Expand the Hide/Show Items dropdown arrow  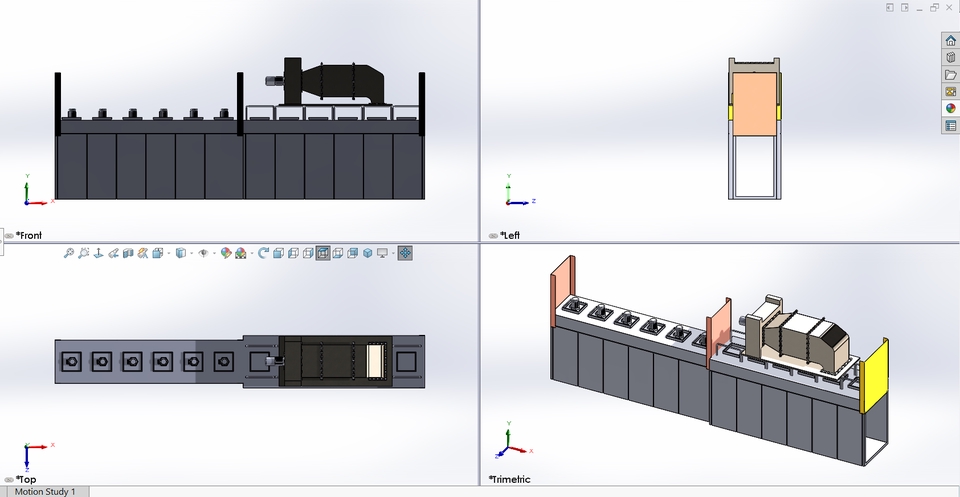pos(214,253)
